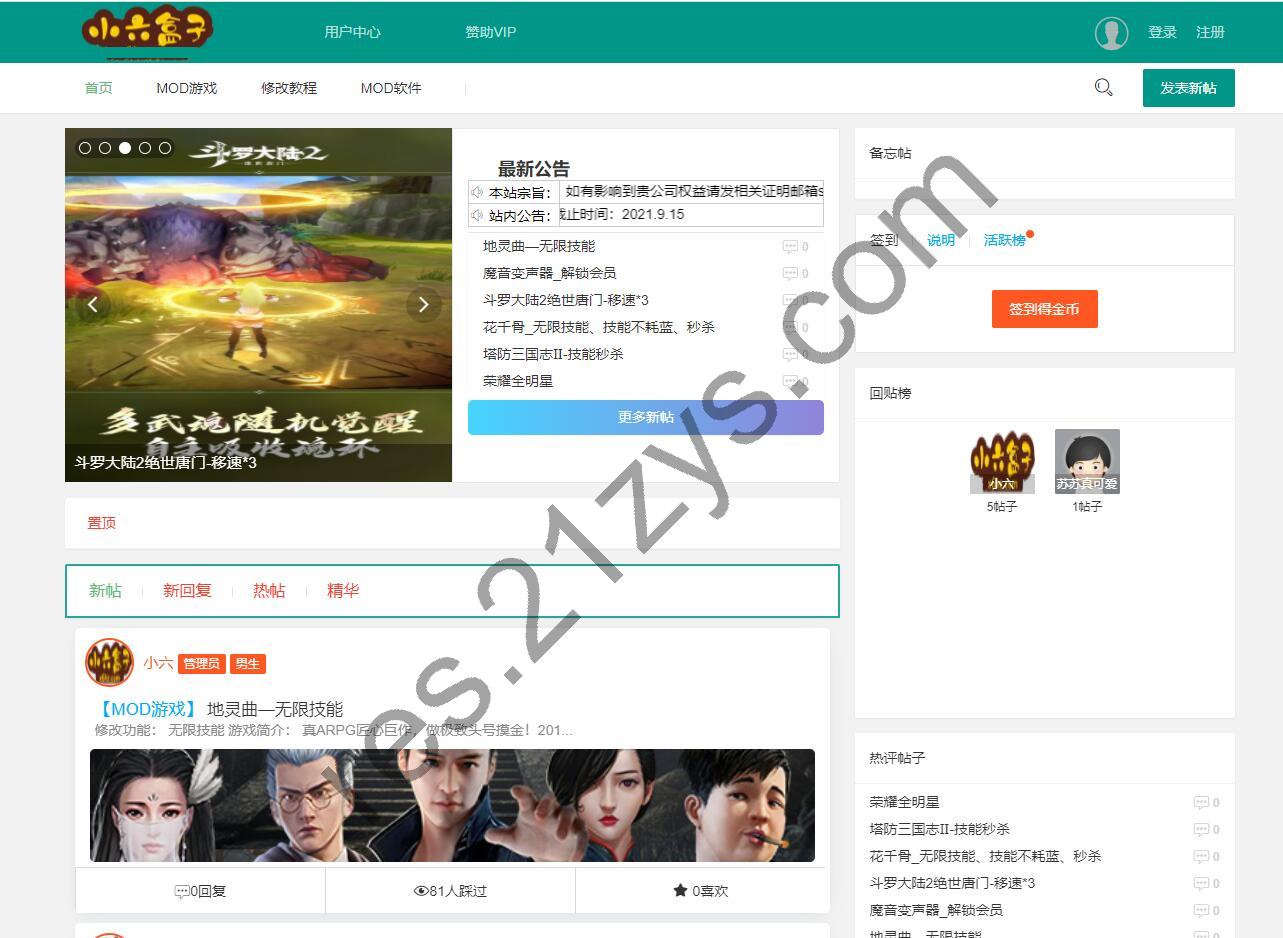This screenshot has height=938, width=1283.
Task: Open the search magnifier icon
Action: tap(1104, 88)
